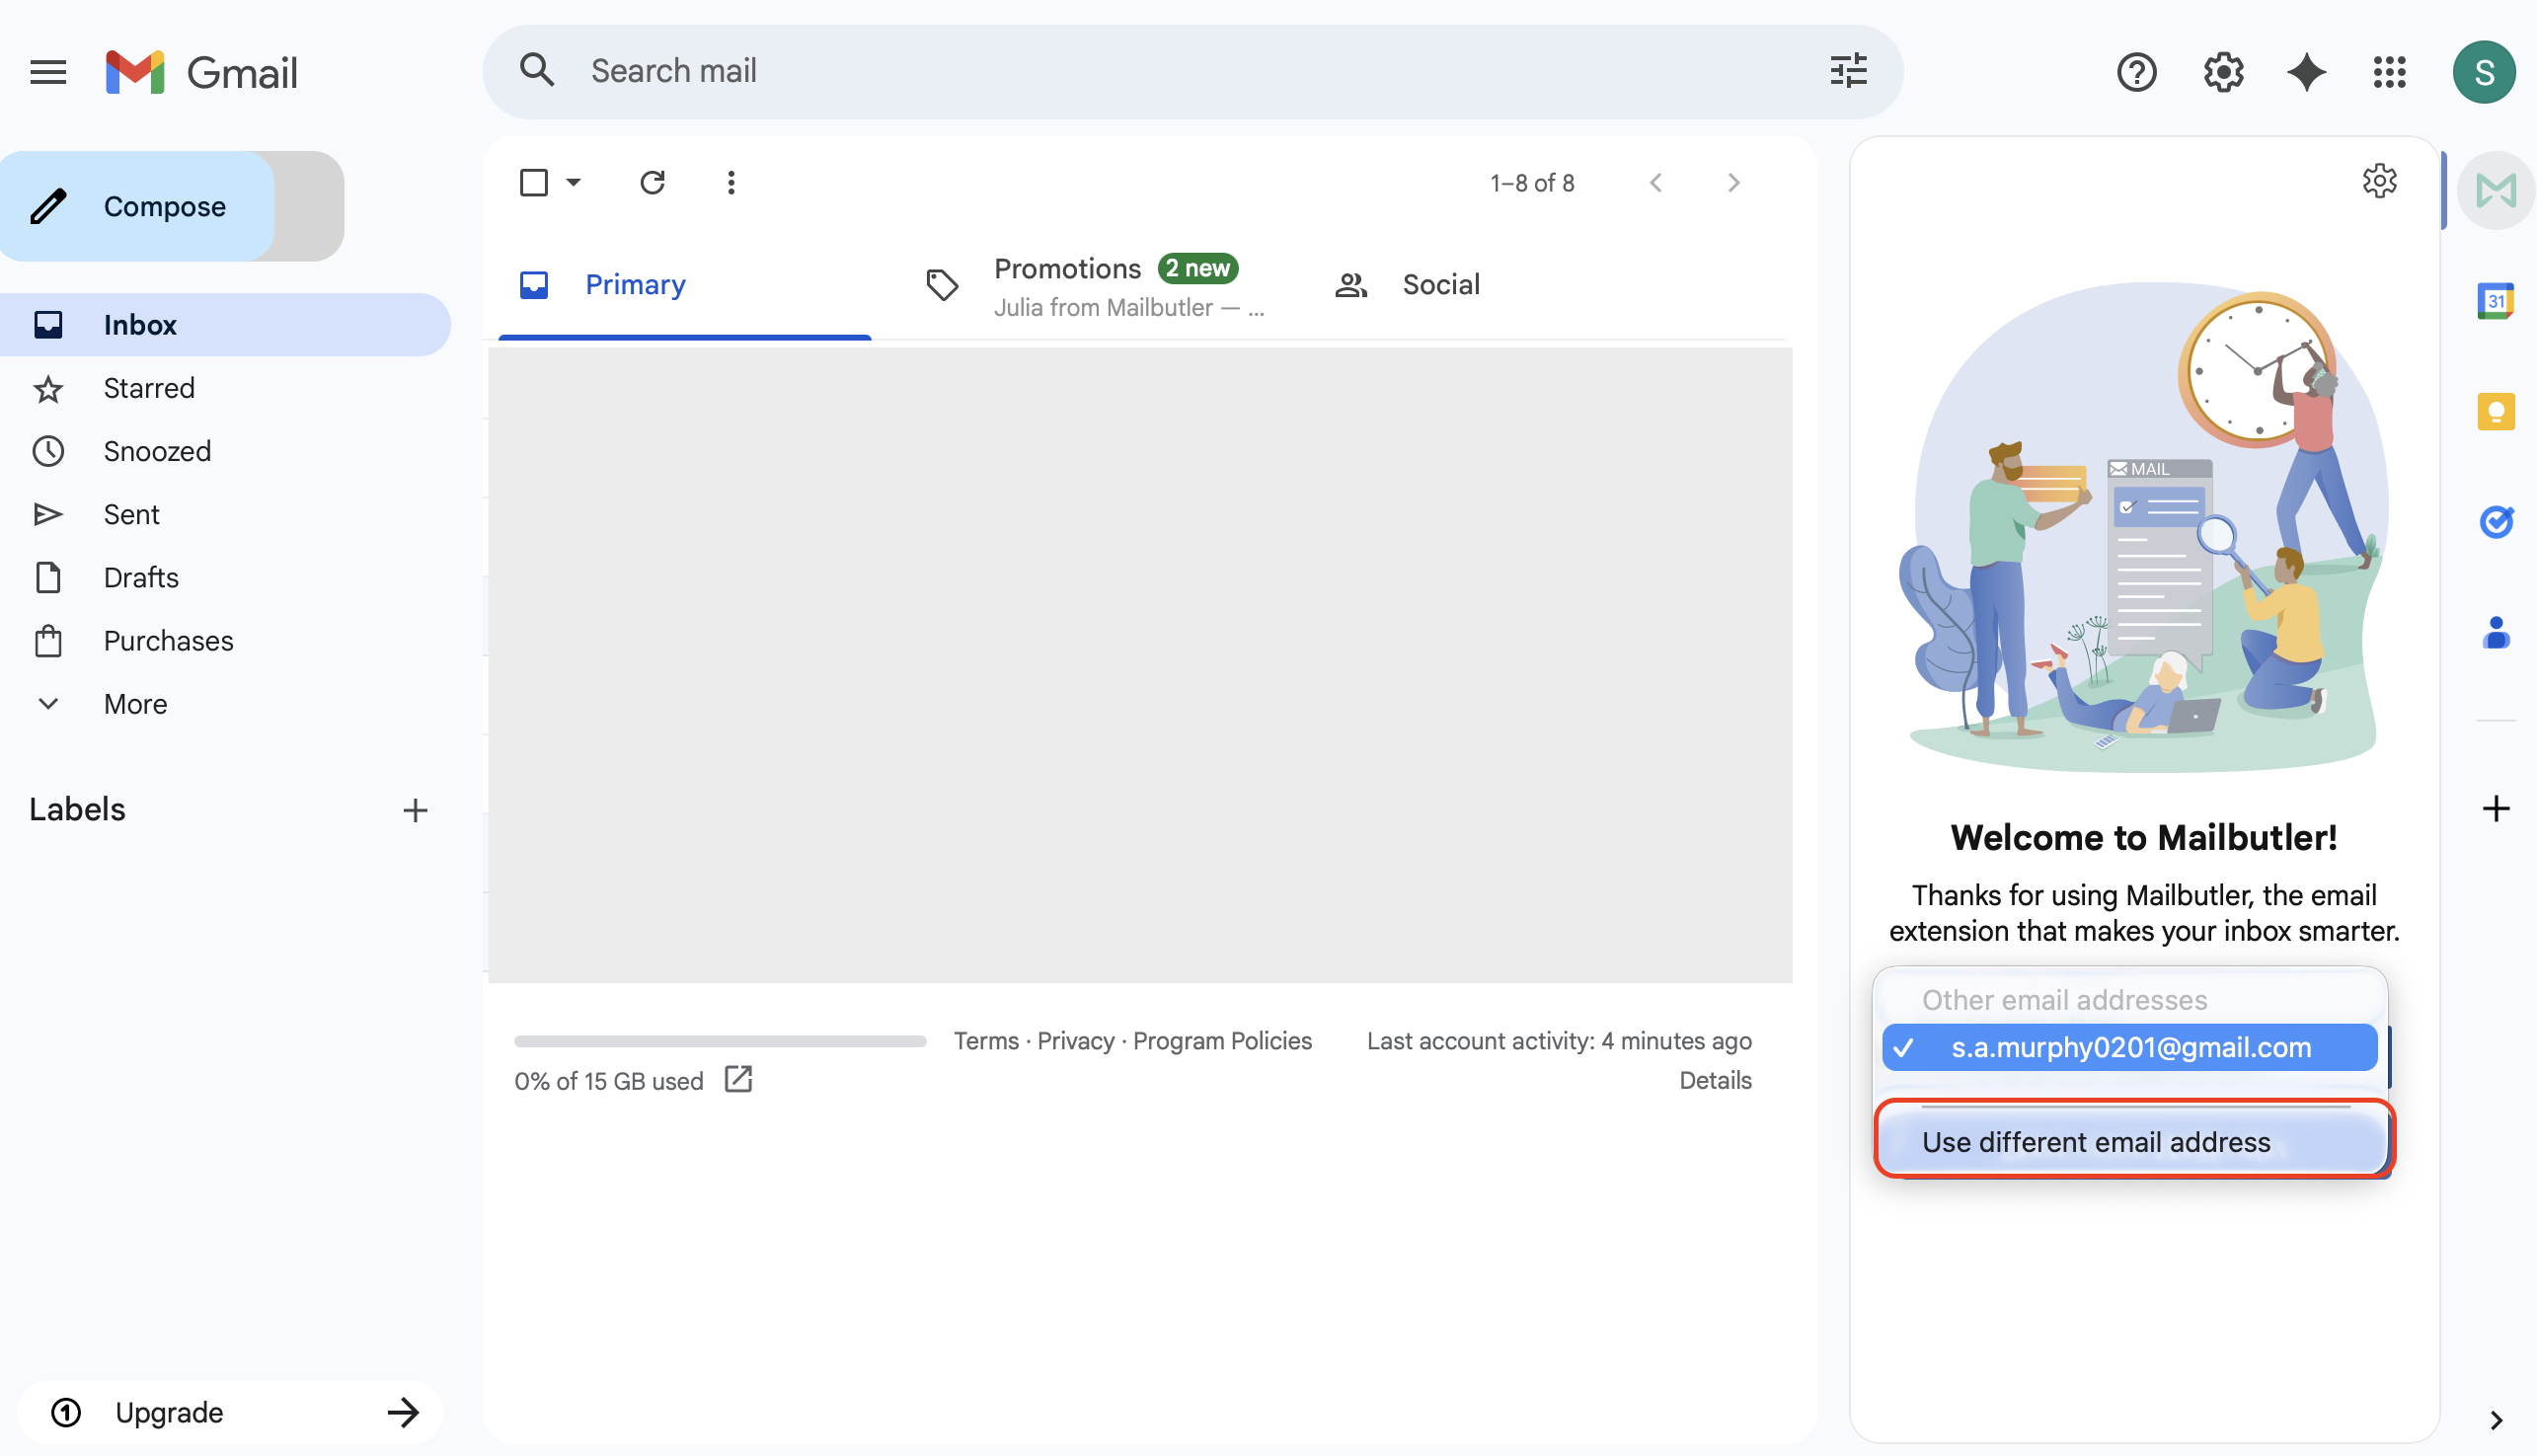Click the storage usage progress bar

coord(720,1041)
